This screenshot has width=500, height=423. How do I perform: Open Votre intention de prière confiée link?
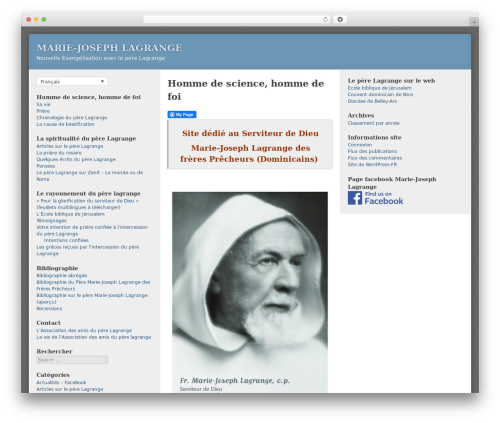[92, 230]
